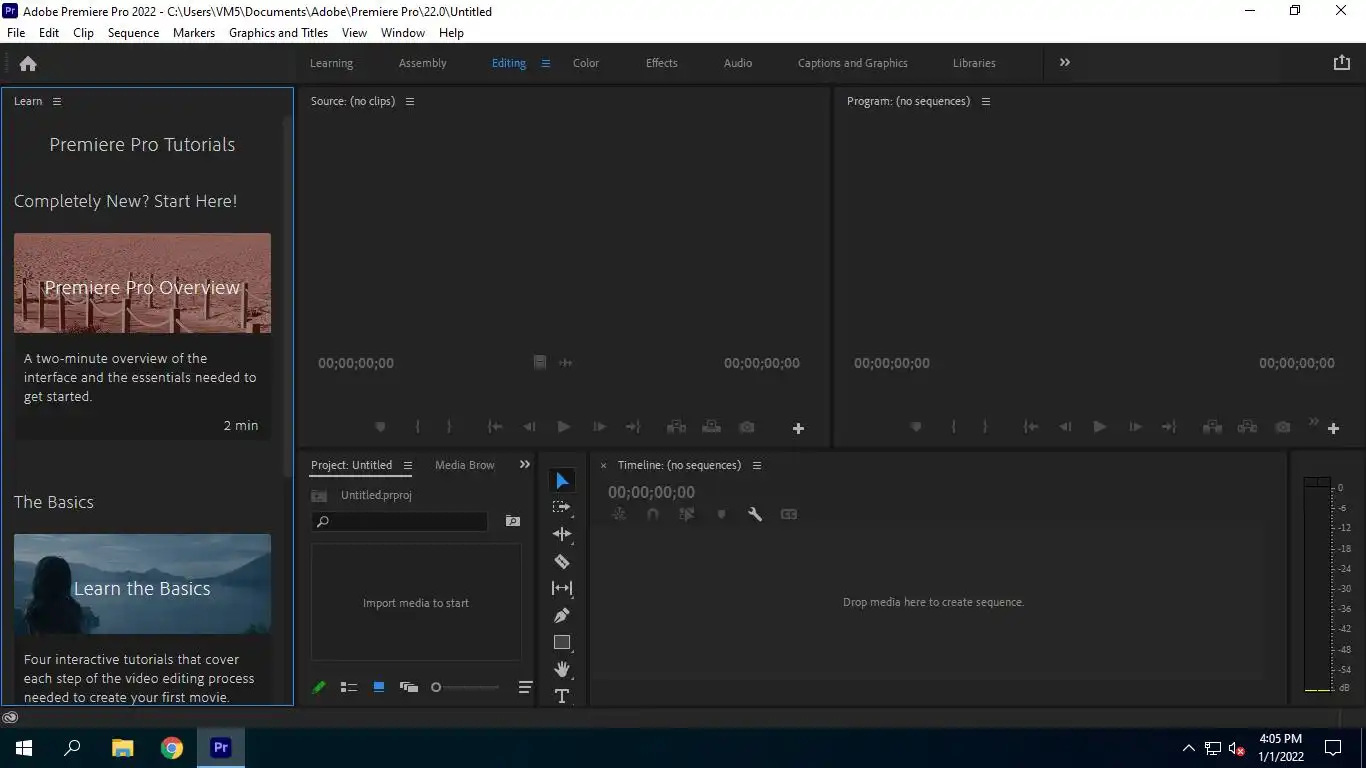Viewport: 1366px width, 768px height.
Task: Click Program monitor Export Frame camera
Action: [x=1283, y=427]
